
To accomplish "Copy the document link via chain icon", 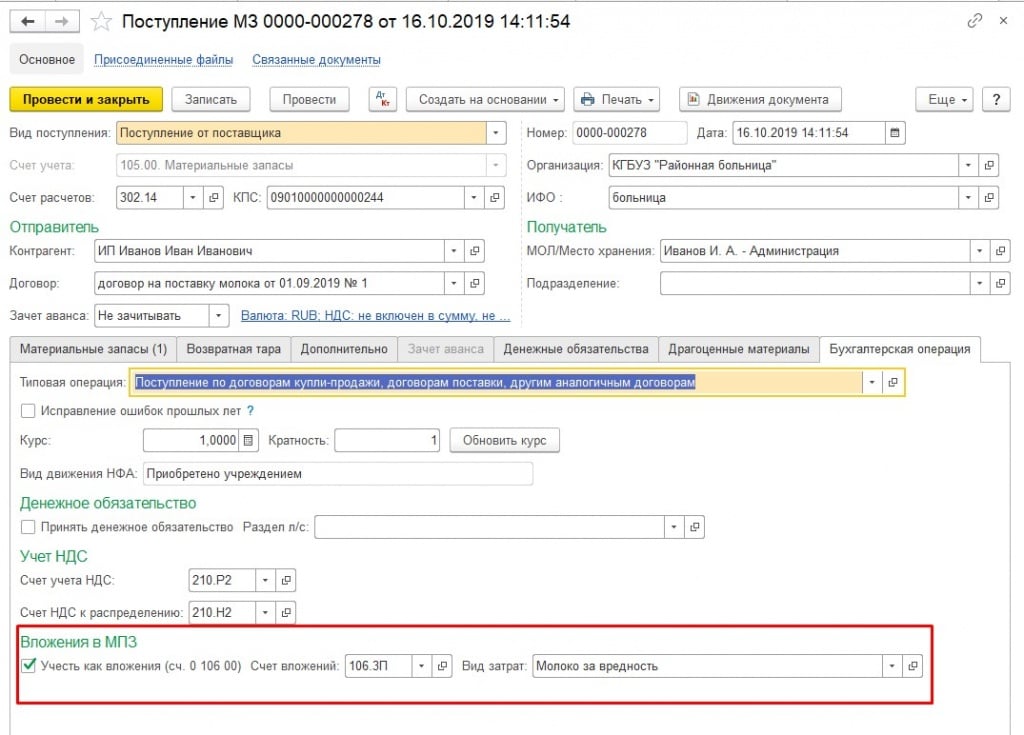I will [x=974, y=21].
